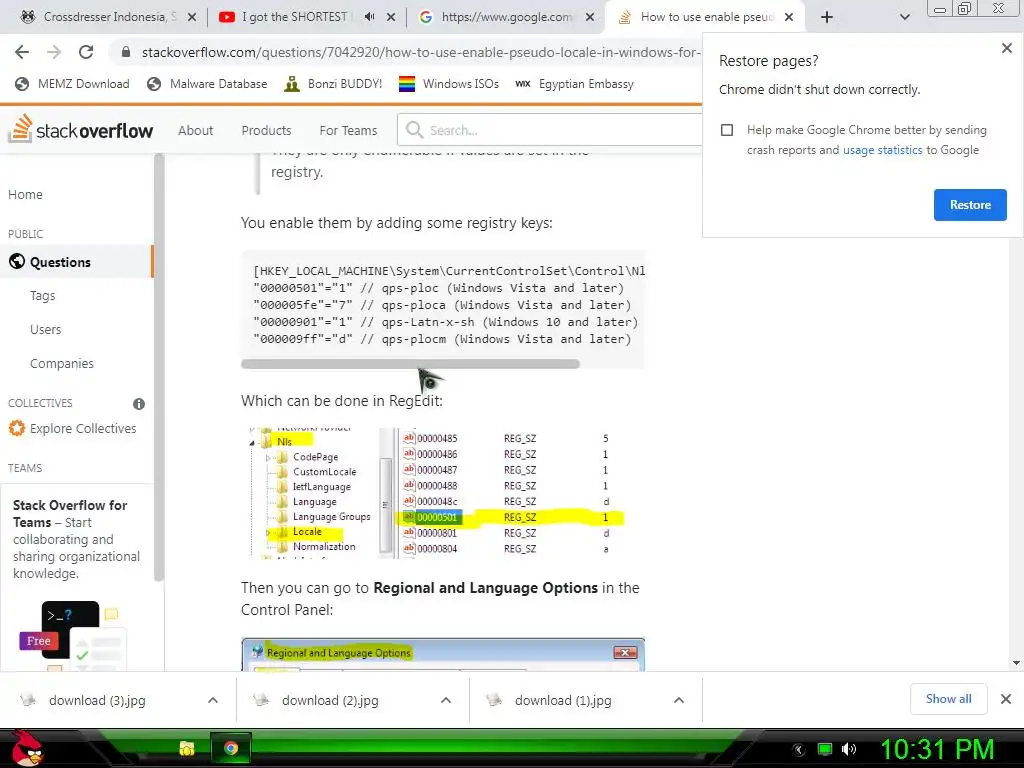
Task: Open the For Teams menu item
Action: point(348,131)
